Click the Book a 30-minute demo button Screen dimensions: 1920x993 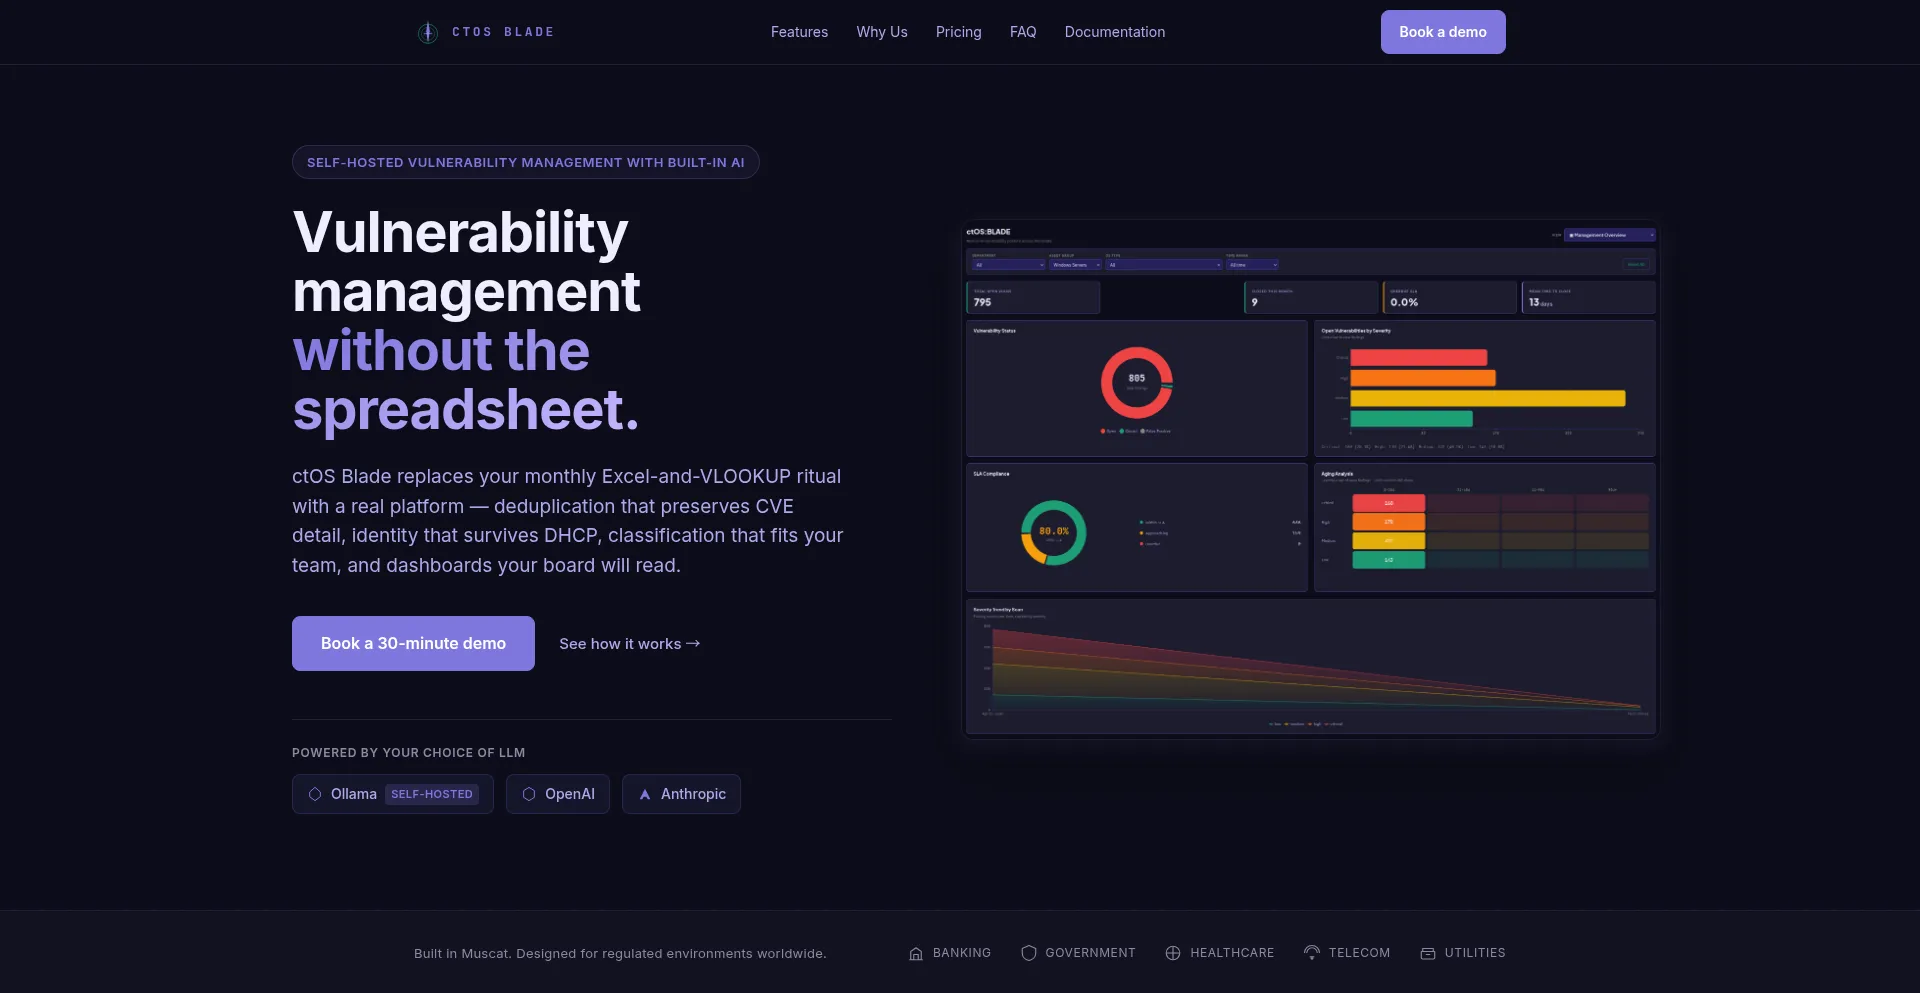(413, 643)
